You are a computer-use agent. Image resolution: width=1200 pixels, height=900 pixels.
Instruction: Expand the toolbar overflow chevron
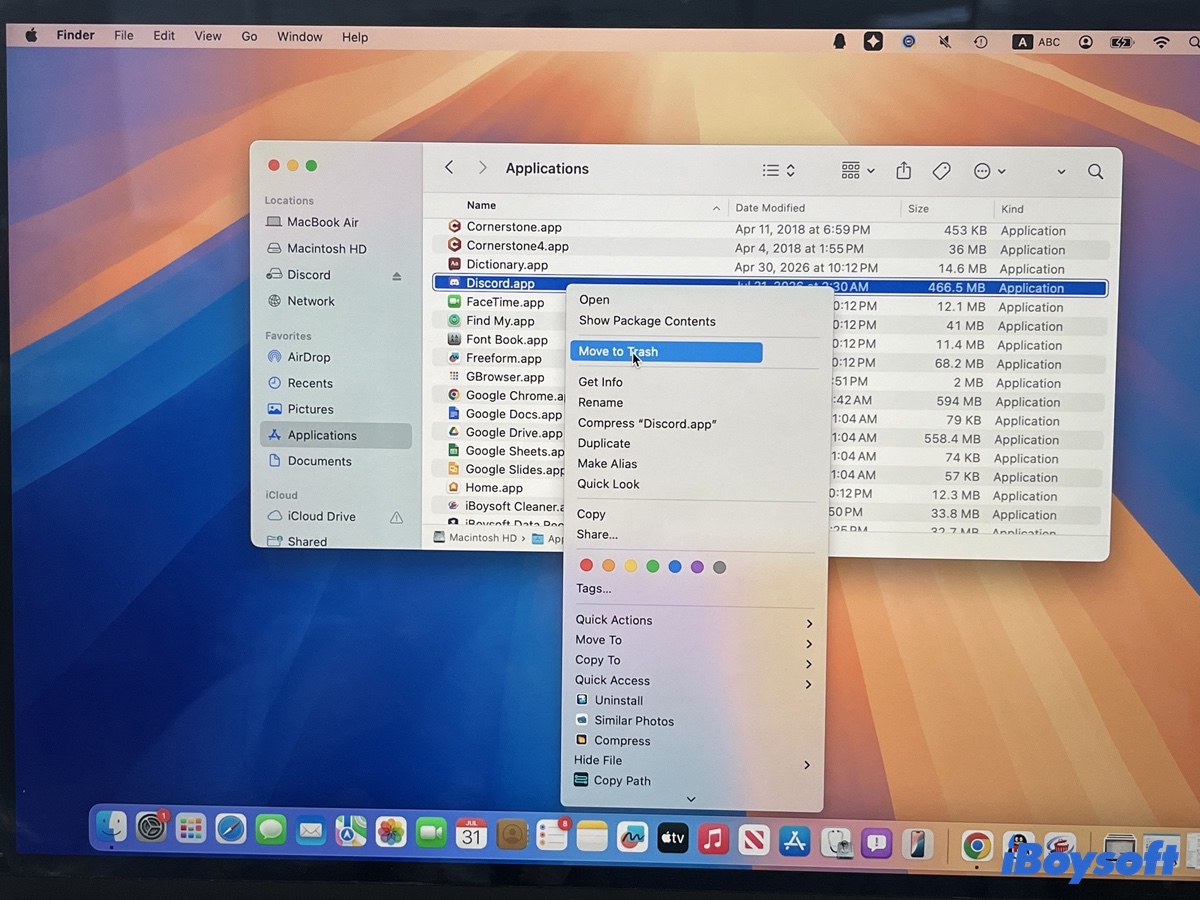coord(1061,172)
